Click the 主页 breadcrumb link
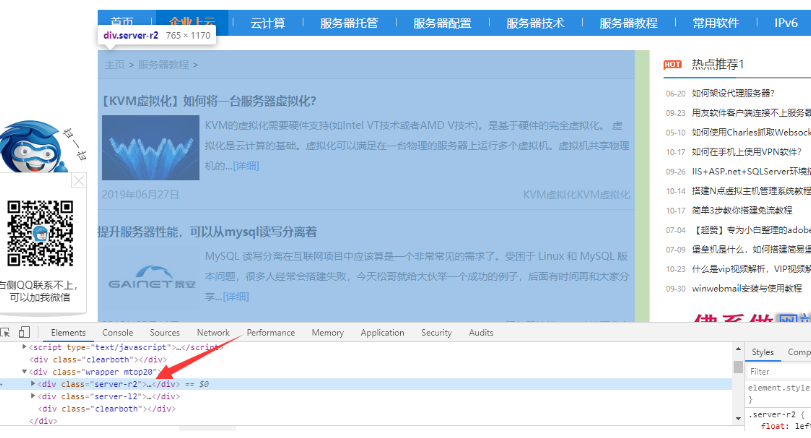 pos(114,65)
